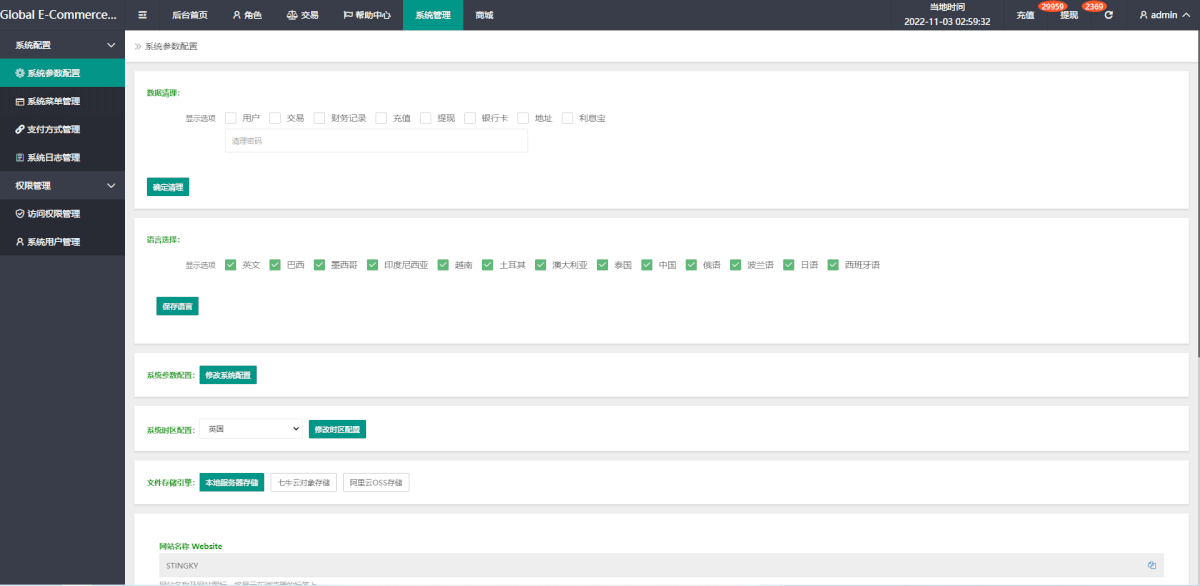Switch to the 帮助中心 menu tab

coord(367,15)
